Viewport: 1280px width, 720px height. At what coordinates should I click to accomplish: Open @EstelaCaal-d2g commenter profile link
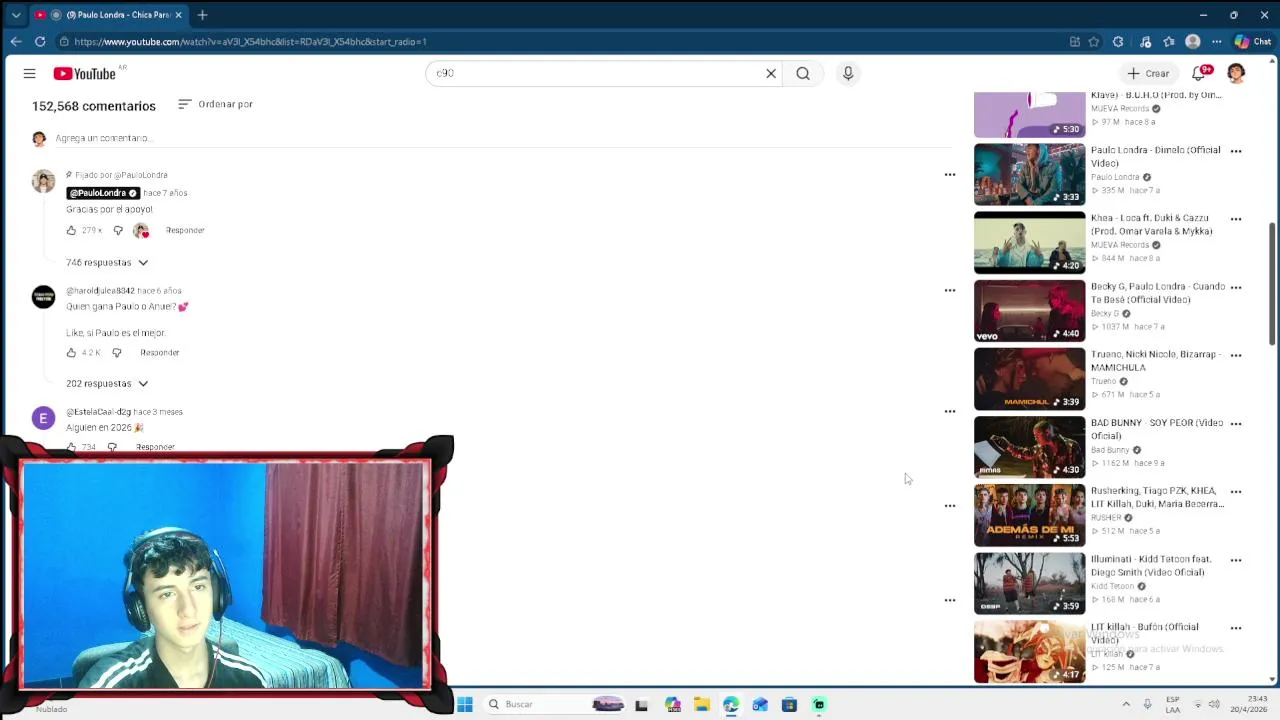(x=98, y=412)
